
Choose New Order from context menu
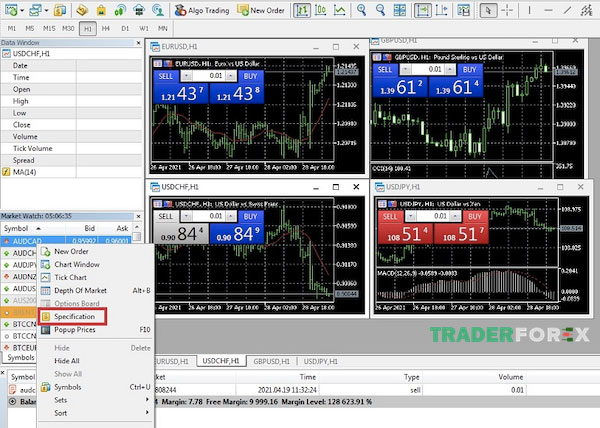coord(96,251)
